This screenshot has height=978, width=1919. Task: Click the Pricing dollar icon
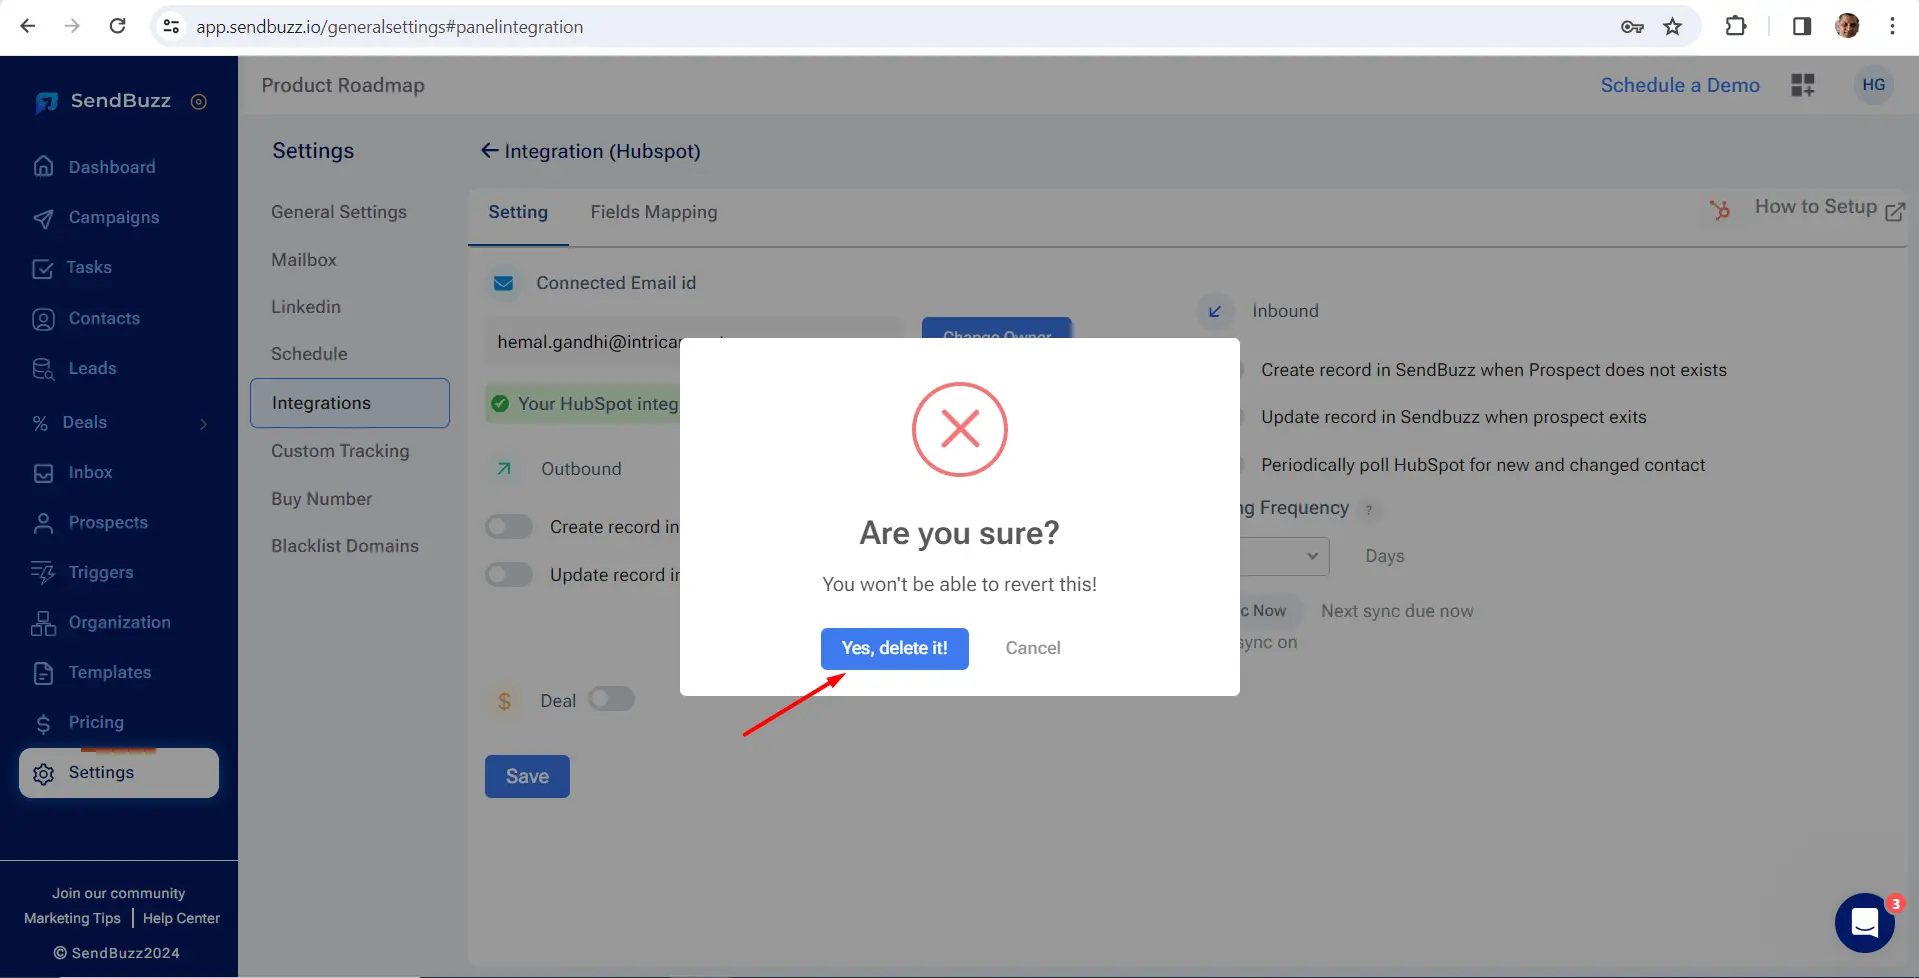(x=43, y=724)
